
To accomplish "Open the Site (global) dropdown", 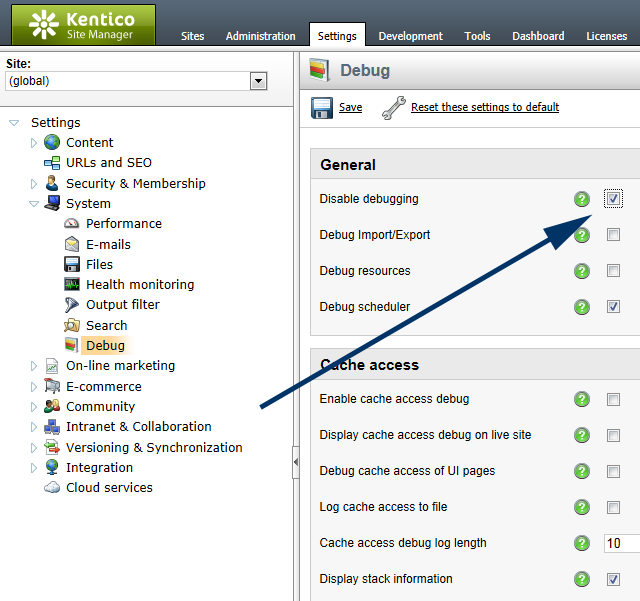I will (258, 81).
